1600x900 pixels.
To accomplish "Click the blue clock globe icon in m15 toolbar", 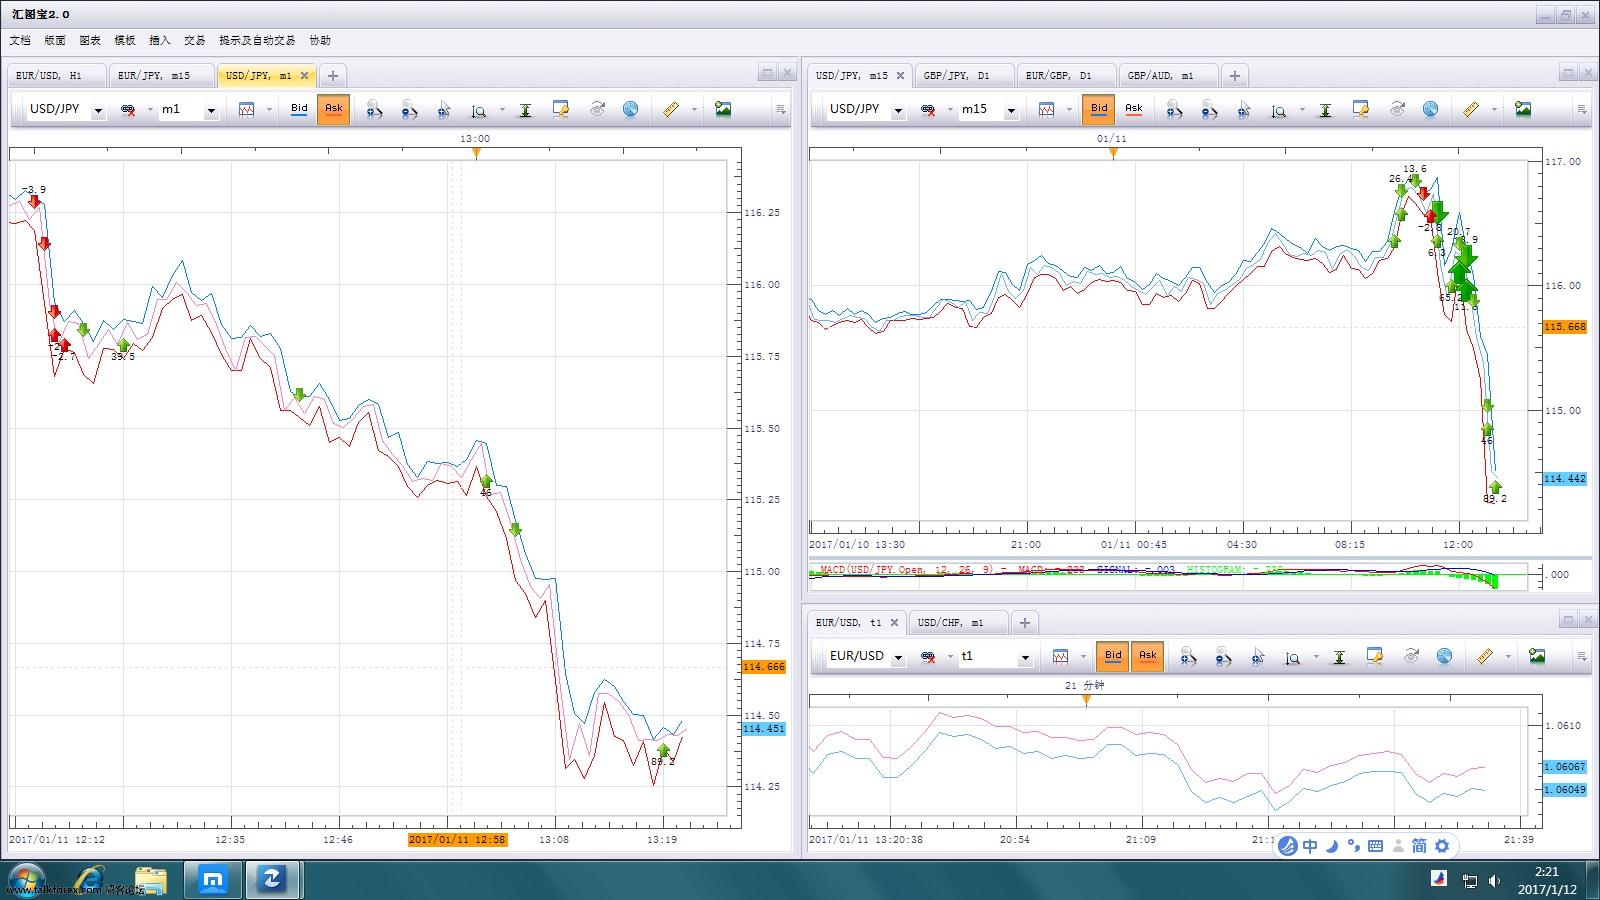I will tap(1431, 109).
